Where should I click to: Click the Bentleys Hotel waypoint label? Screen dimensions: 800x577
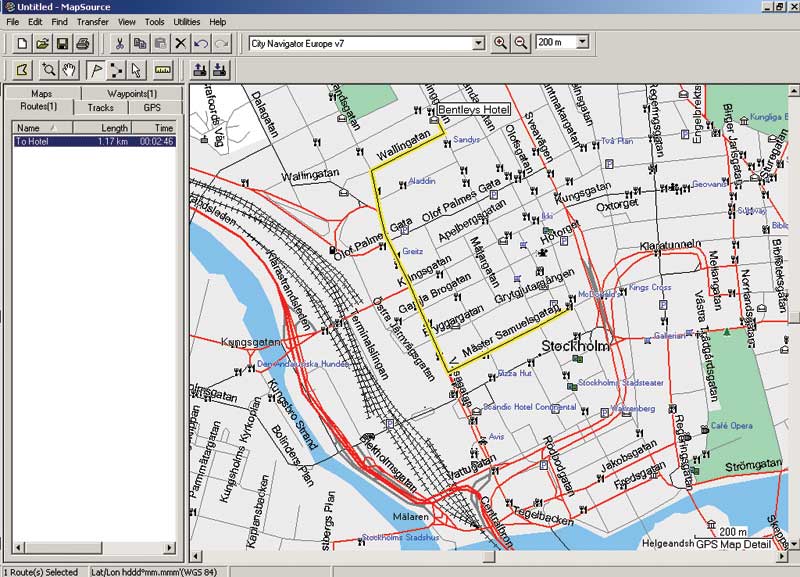(473, 110)
